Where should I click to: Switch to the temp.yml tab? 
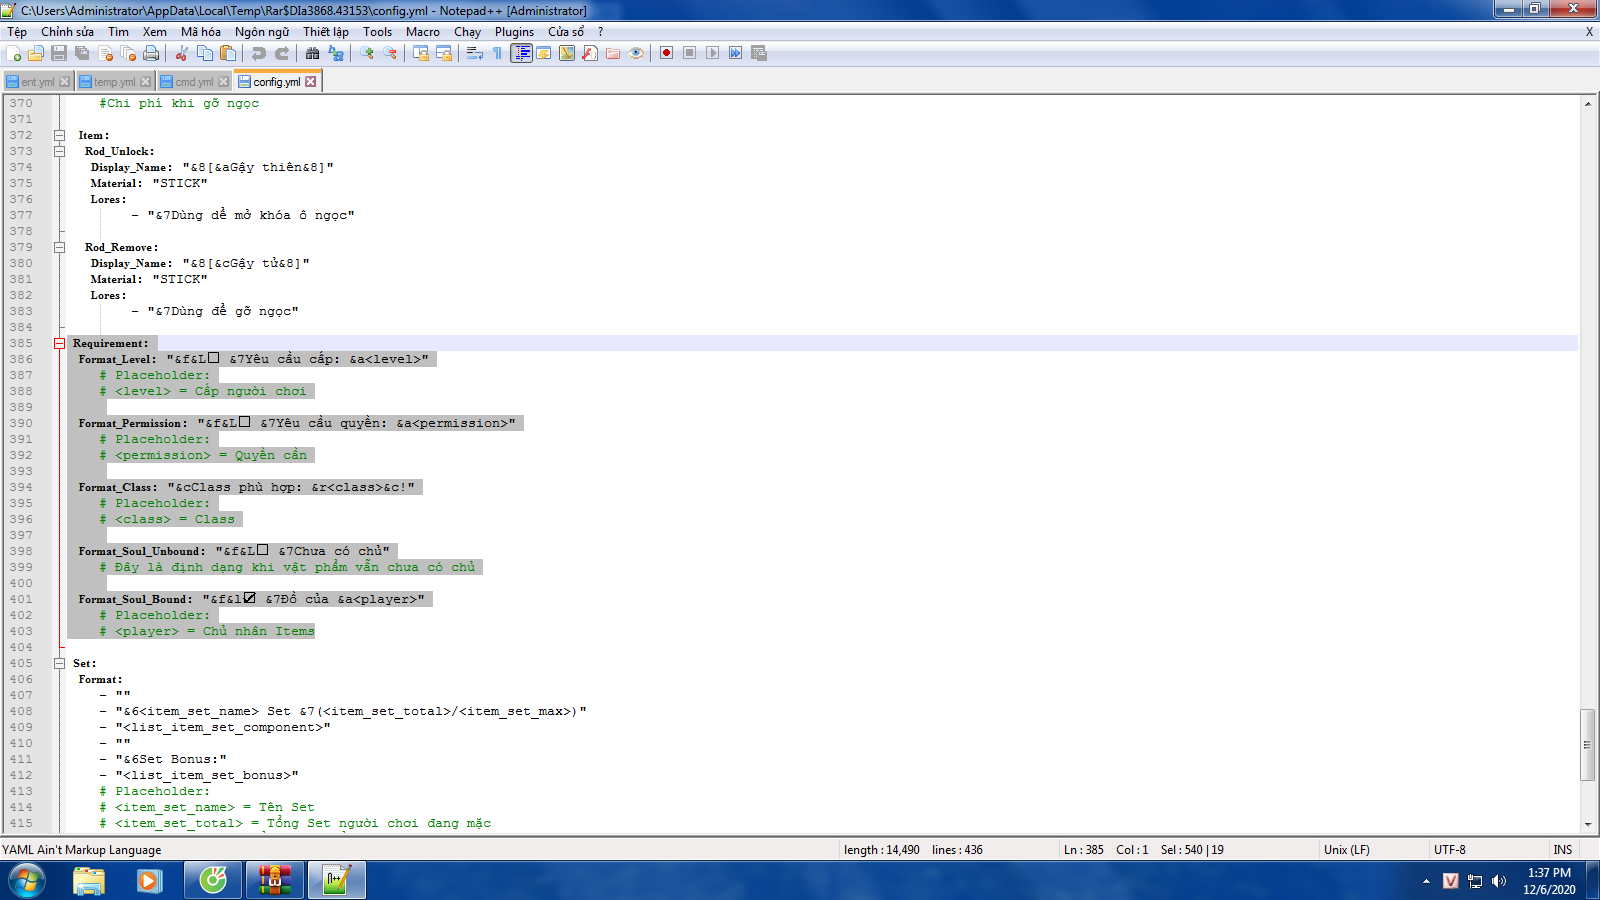113,82
